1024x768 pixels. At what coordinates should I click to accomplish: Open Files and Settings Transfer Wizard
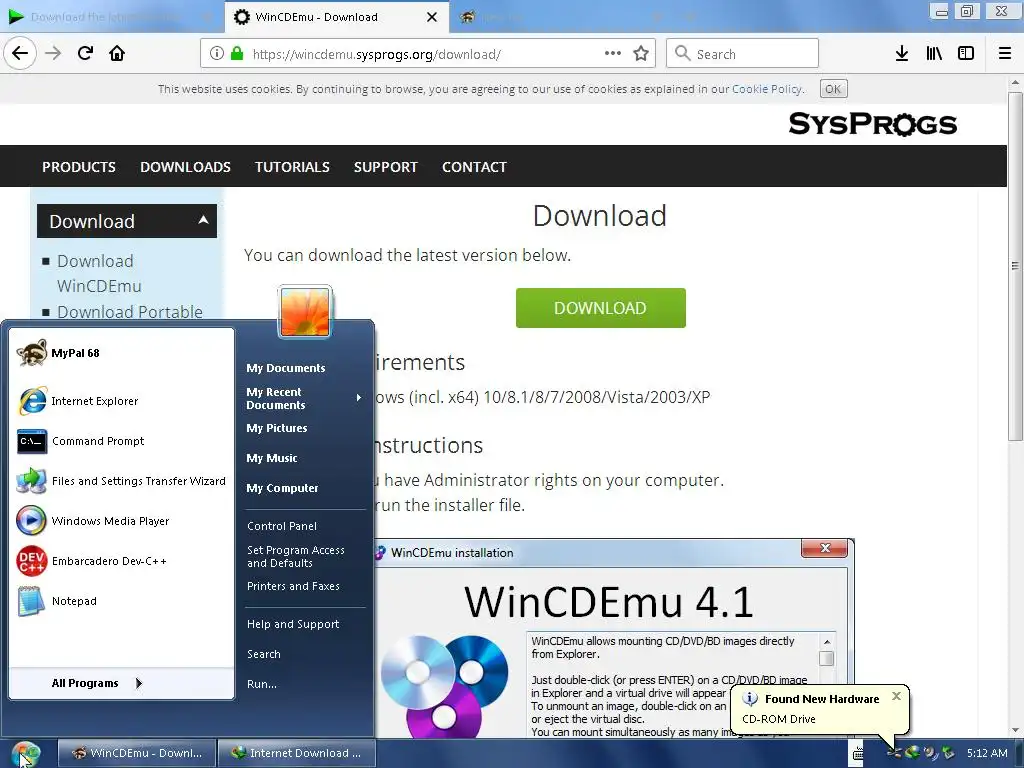pyautogui.click(x=121, y=481)
